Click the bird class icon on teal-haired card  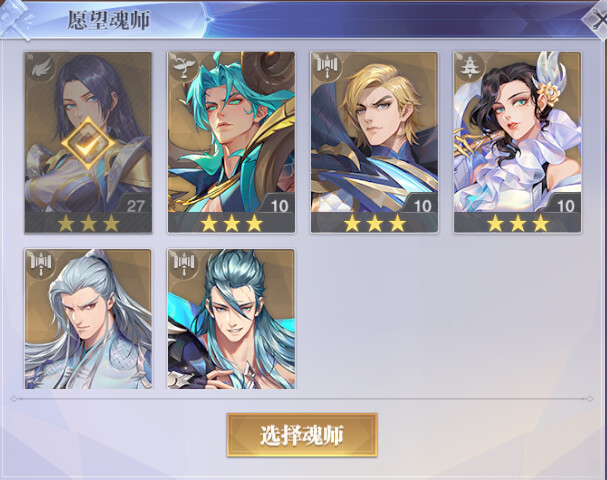(184, 67)
